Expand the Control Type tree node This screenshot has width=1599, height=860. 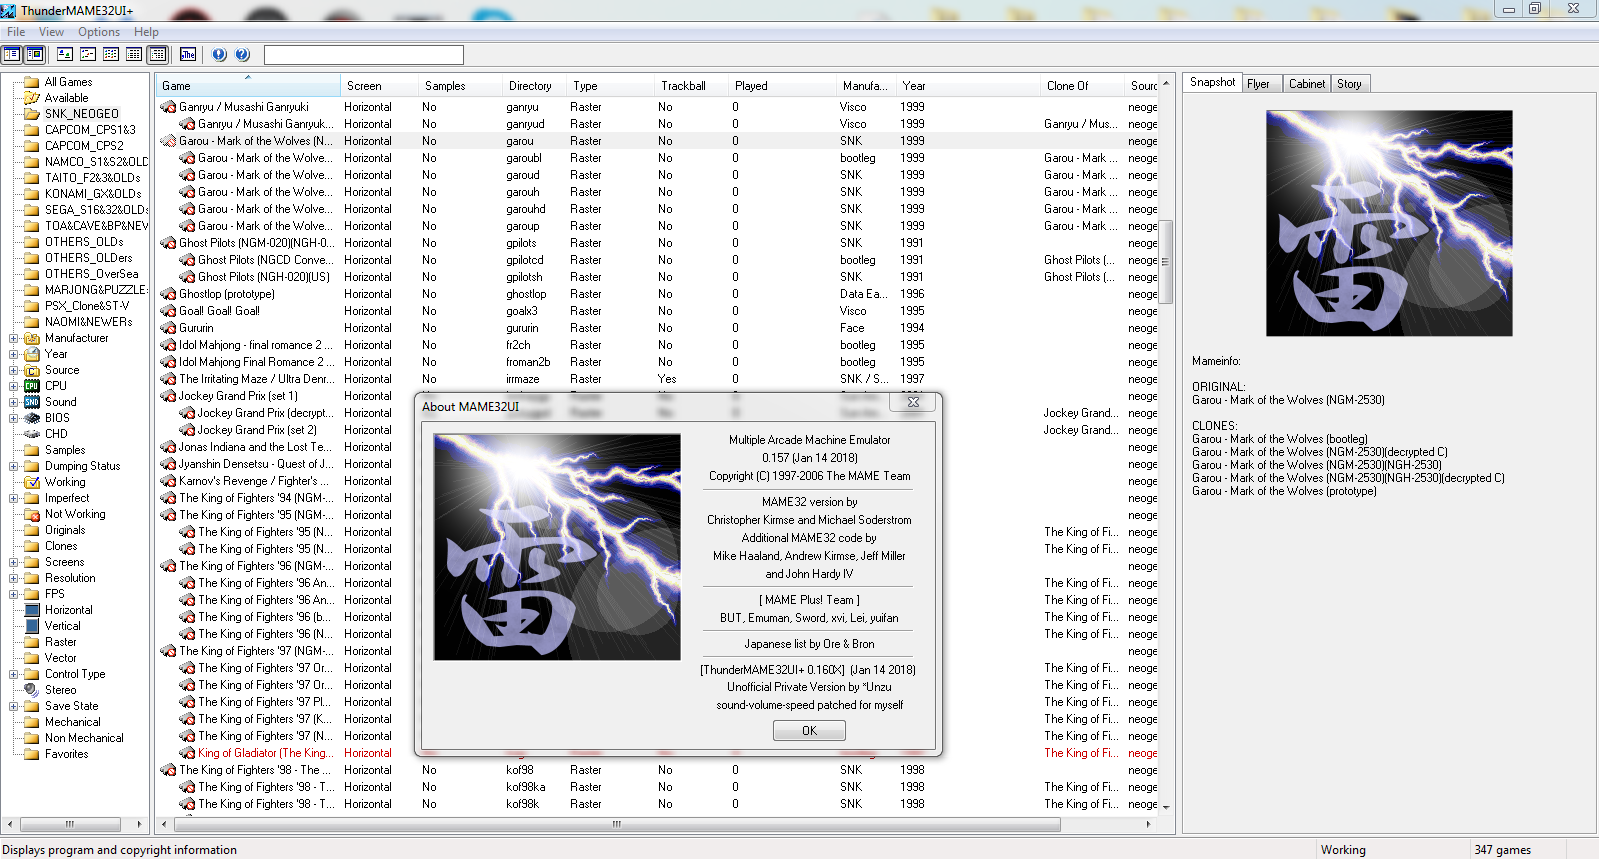coord(14,674)
